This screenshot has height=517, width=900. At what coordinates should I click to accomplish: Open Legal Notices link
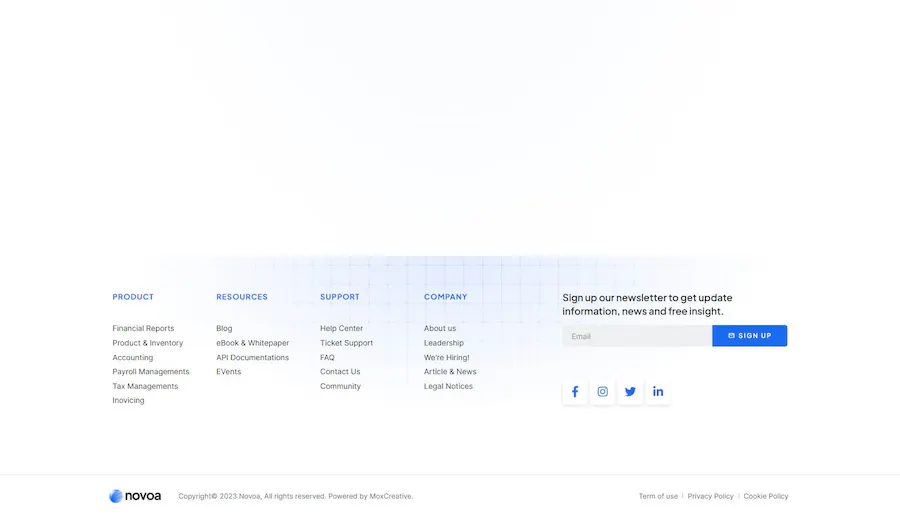448,386
